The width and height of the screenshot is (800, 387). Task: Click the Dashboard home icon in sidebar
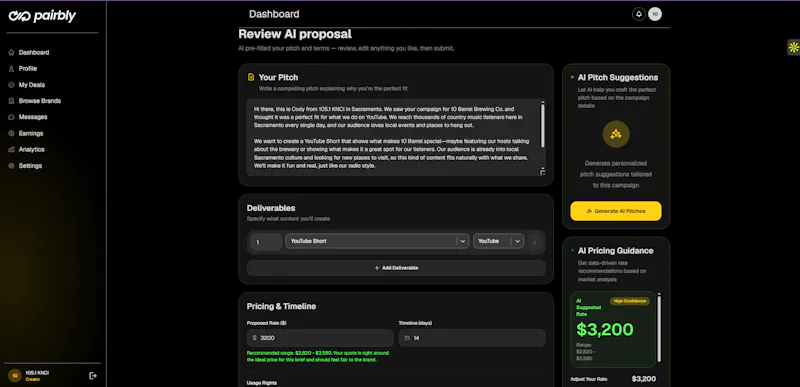point(11,53)
